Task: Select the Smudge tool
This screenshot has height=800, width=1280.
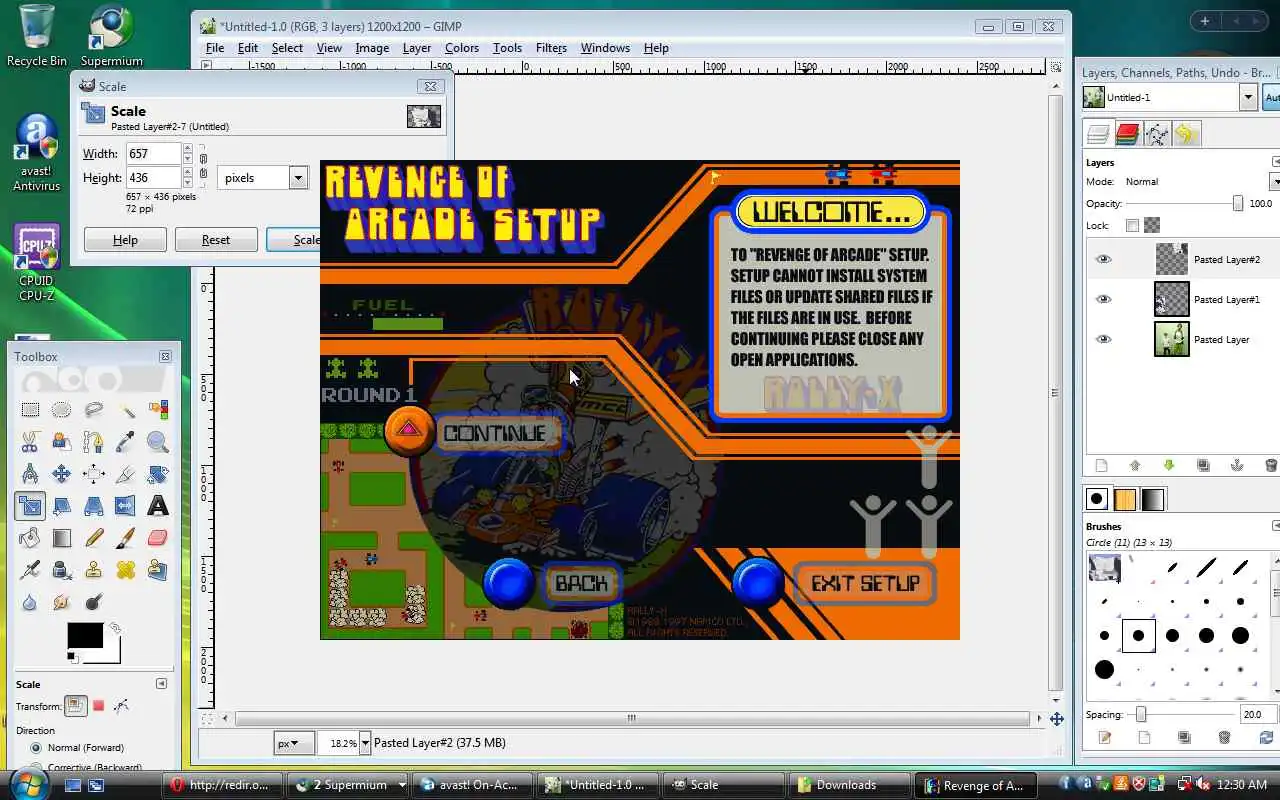Action: tap(62, 602)
